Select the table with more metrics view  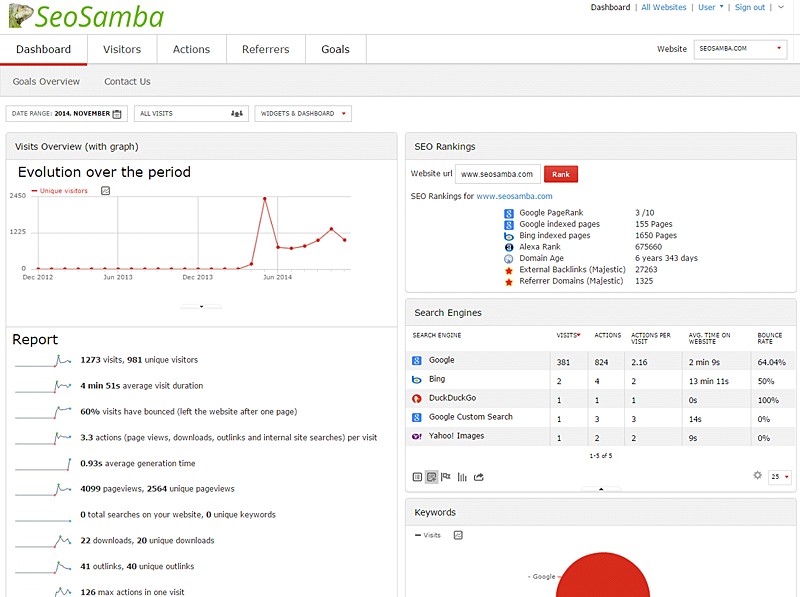click(432, 477)
